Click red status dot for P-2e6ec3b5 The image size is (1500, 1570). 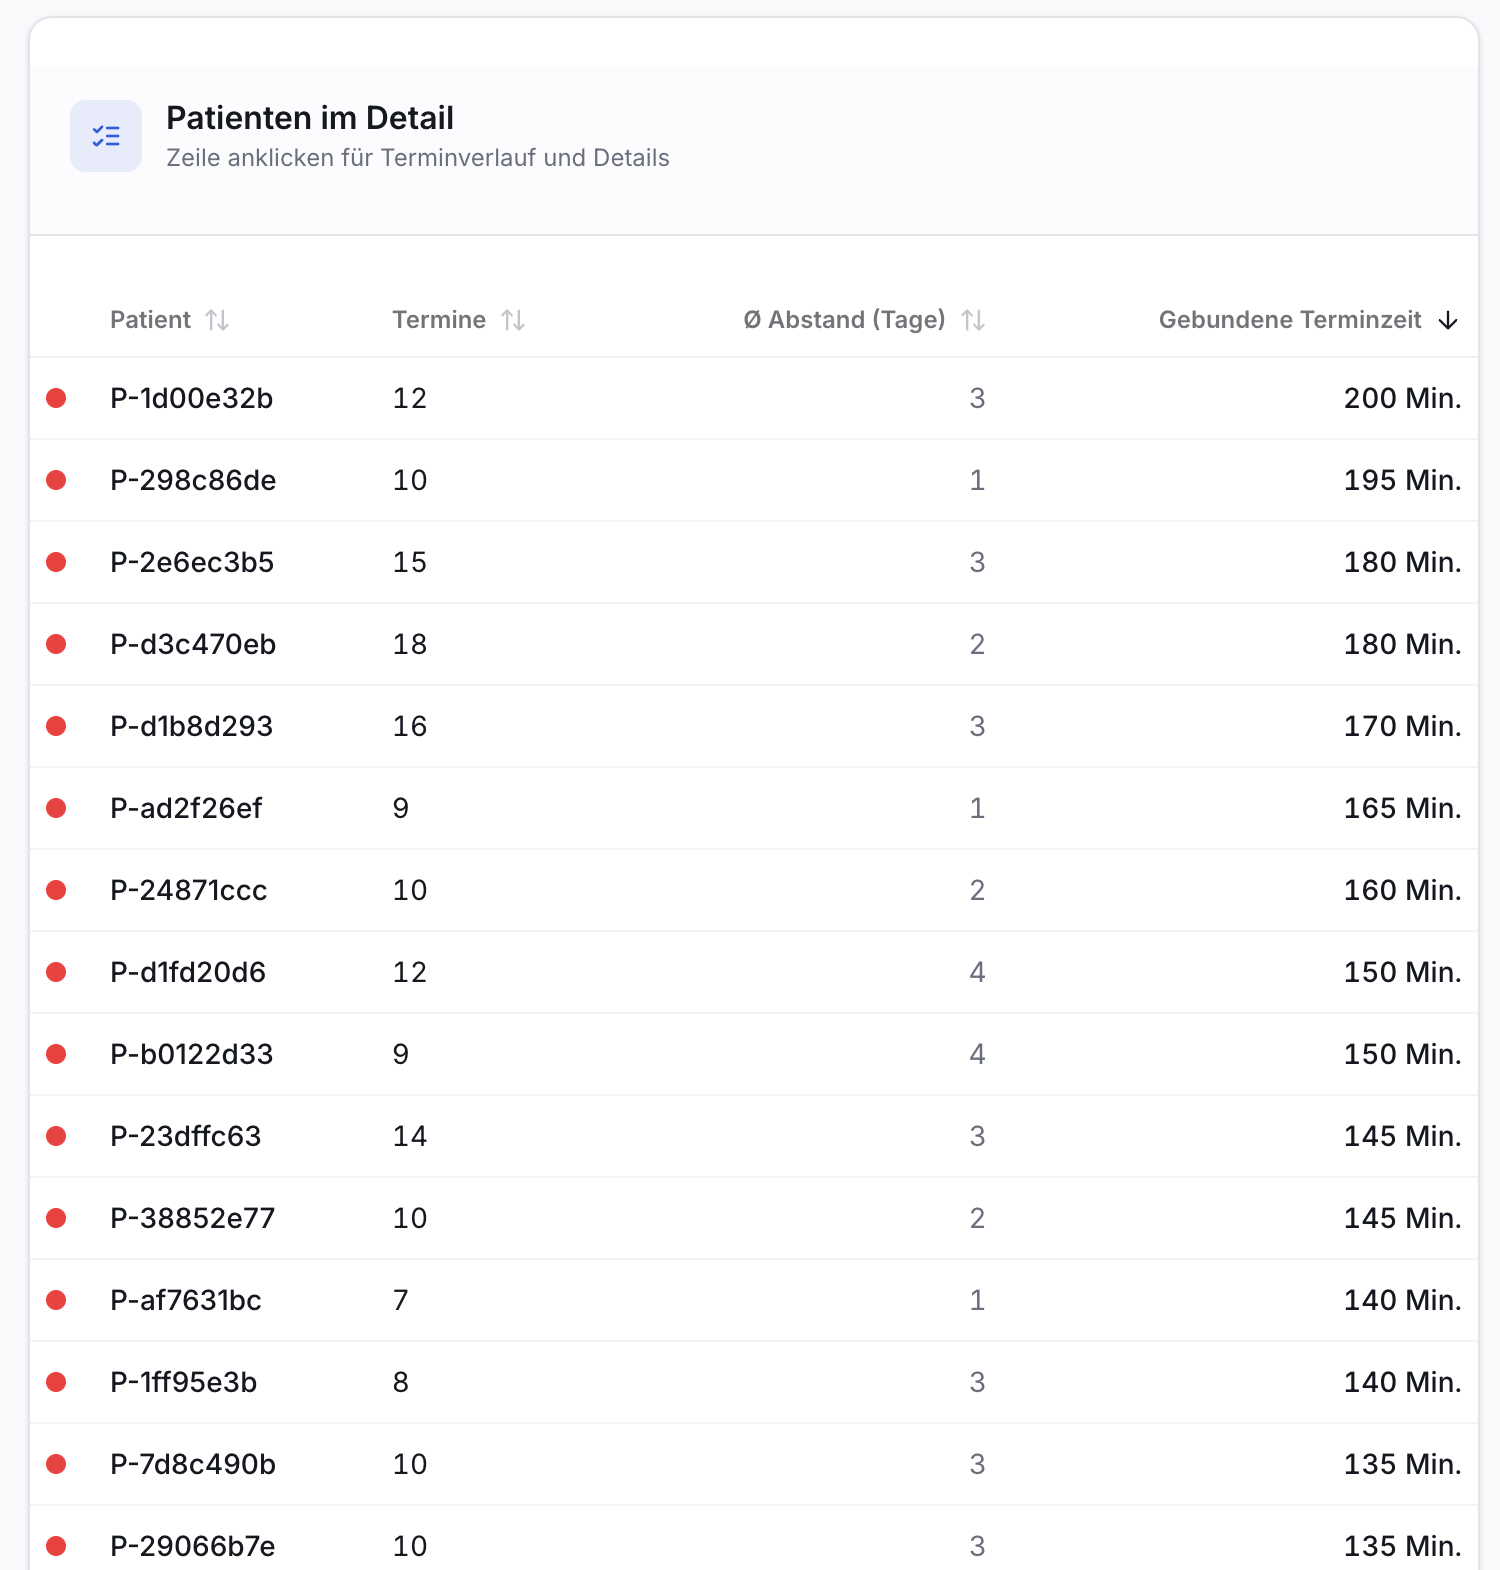click(x=56, y=562)
